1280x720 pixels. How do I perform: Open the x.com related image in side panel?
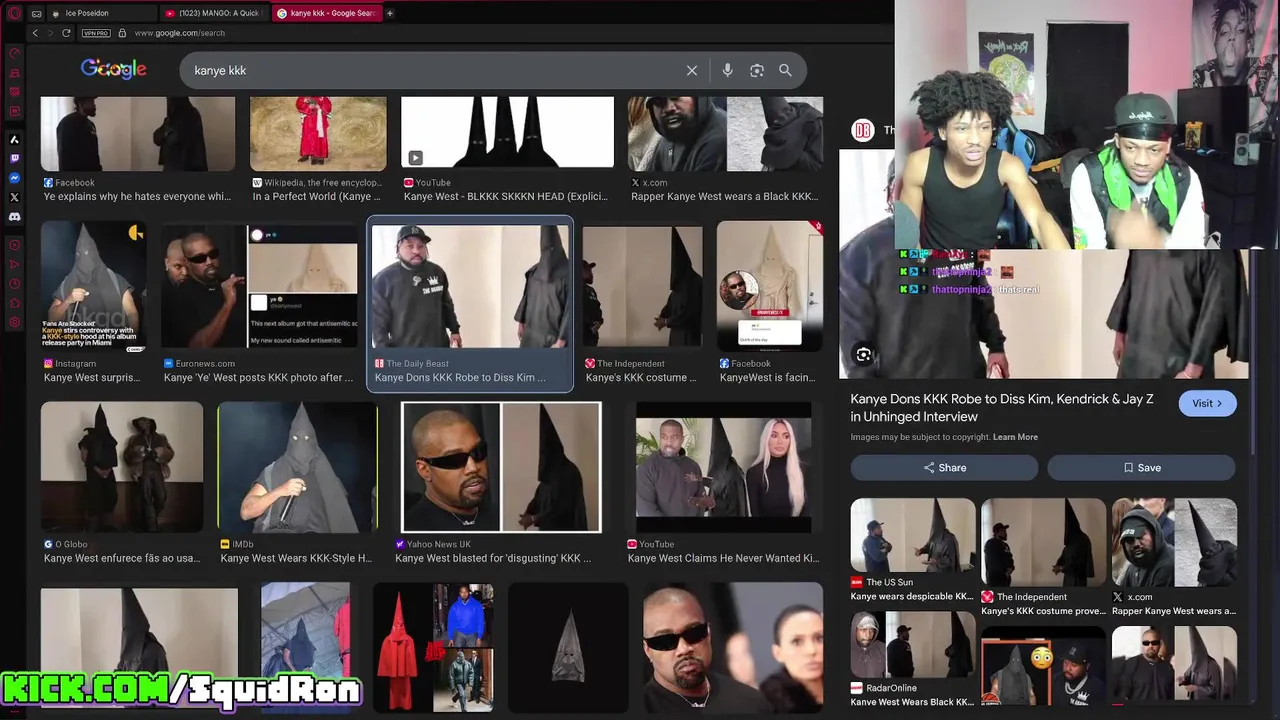pos(1174,542)
